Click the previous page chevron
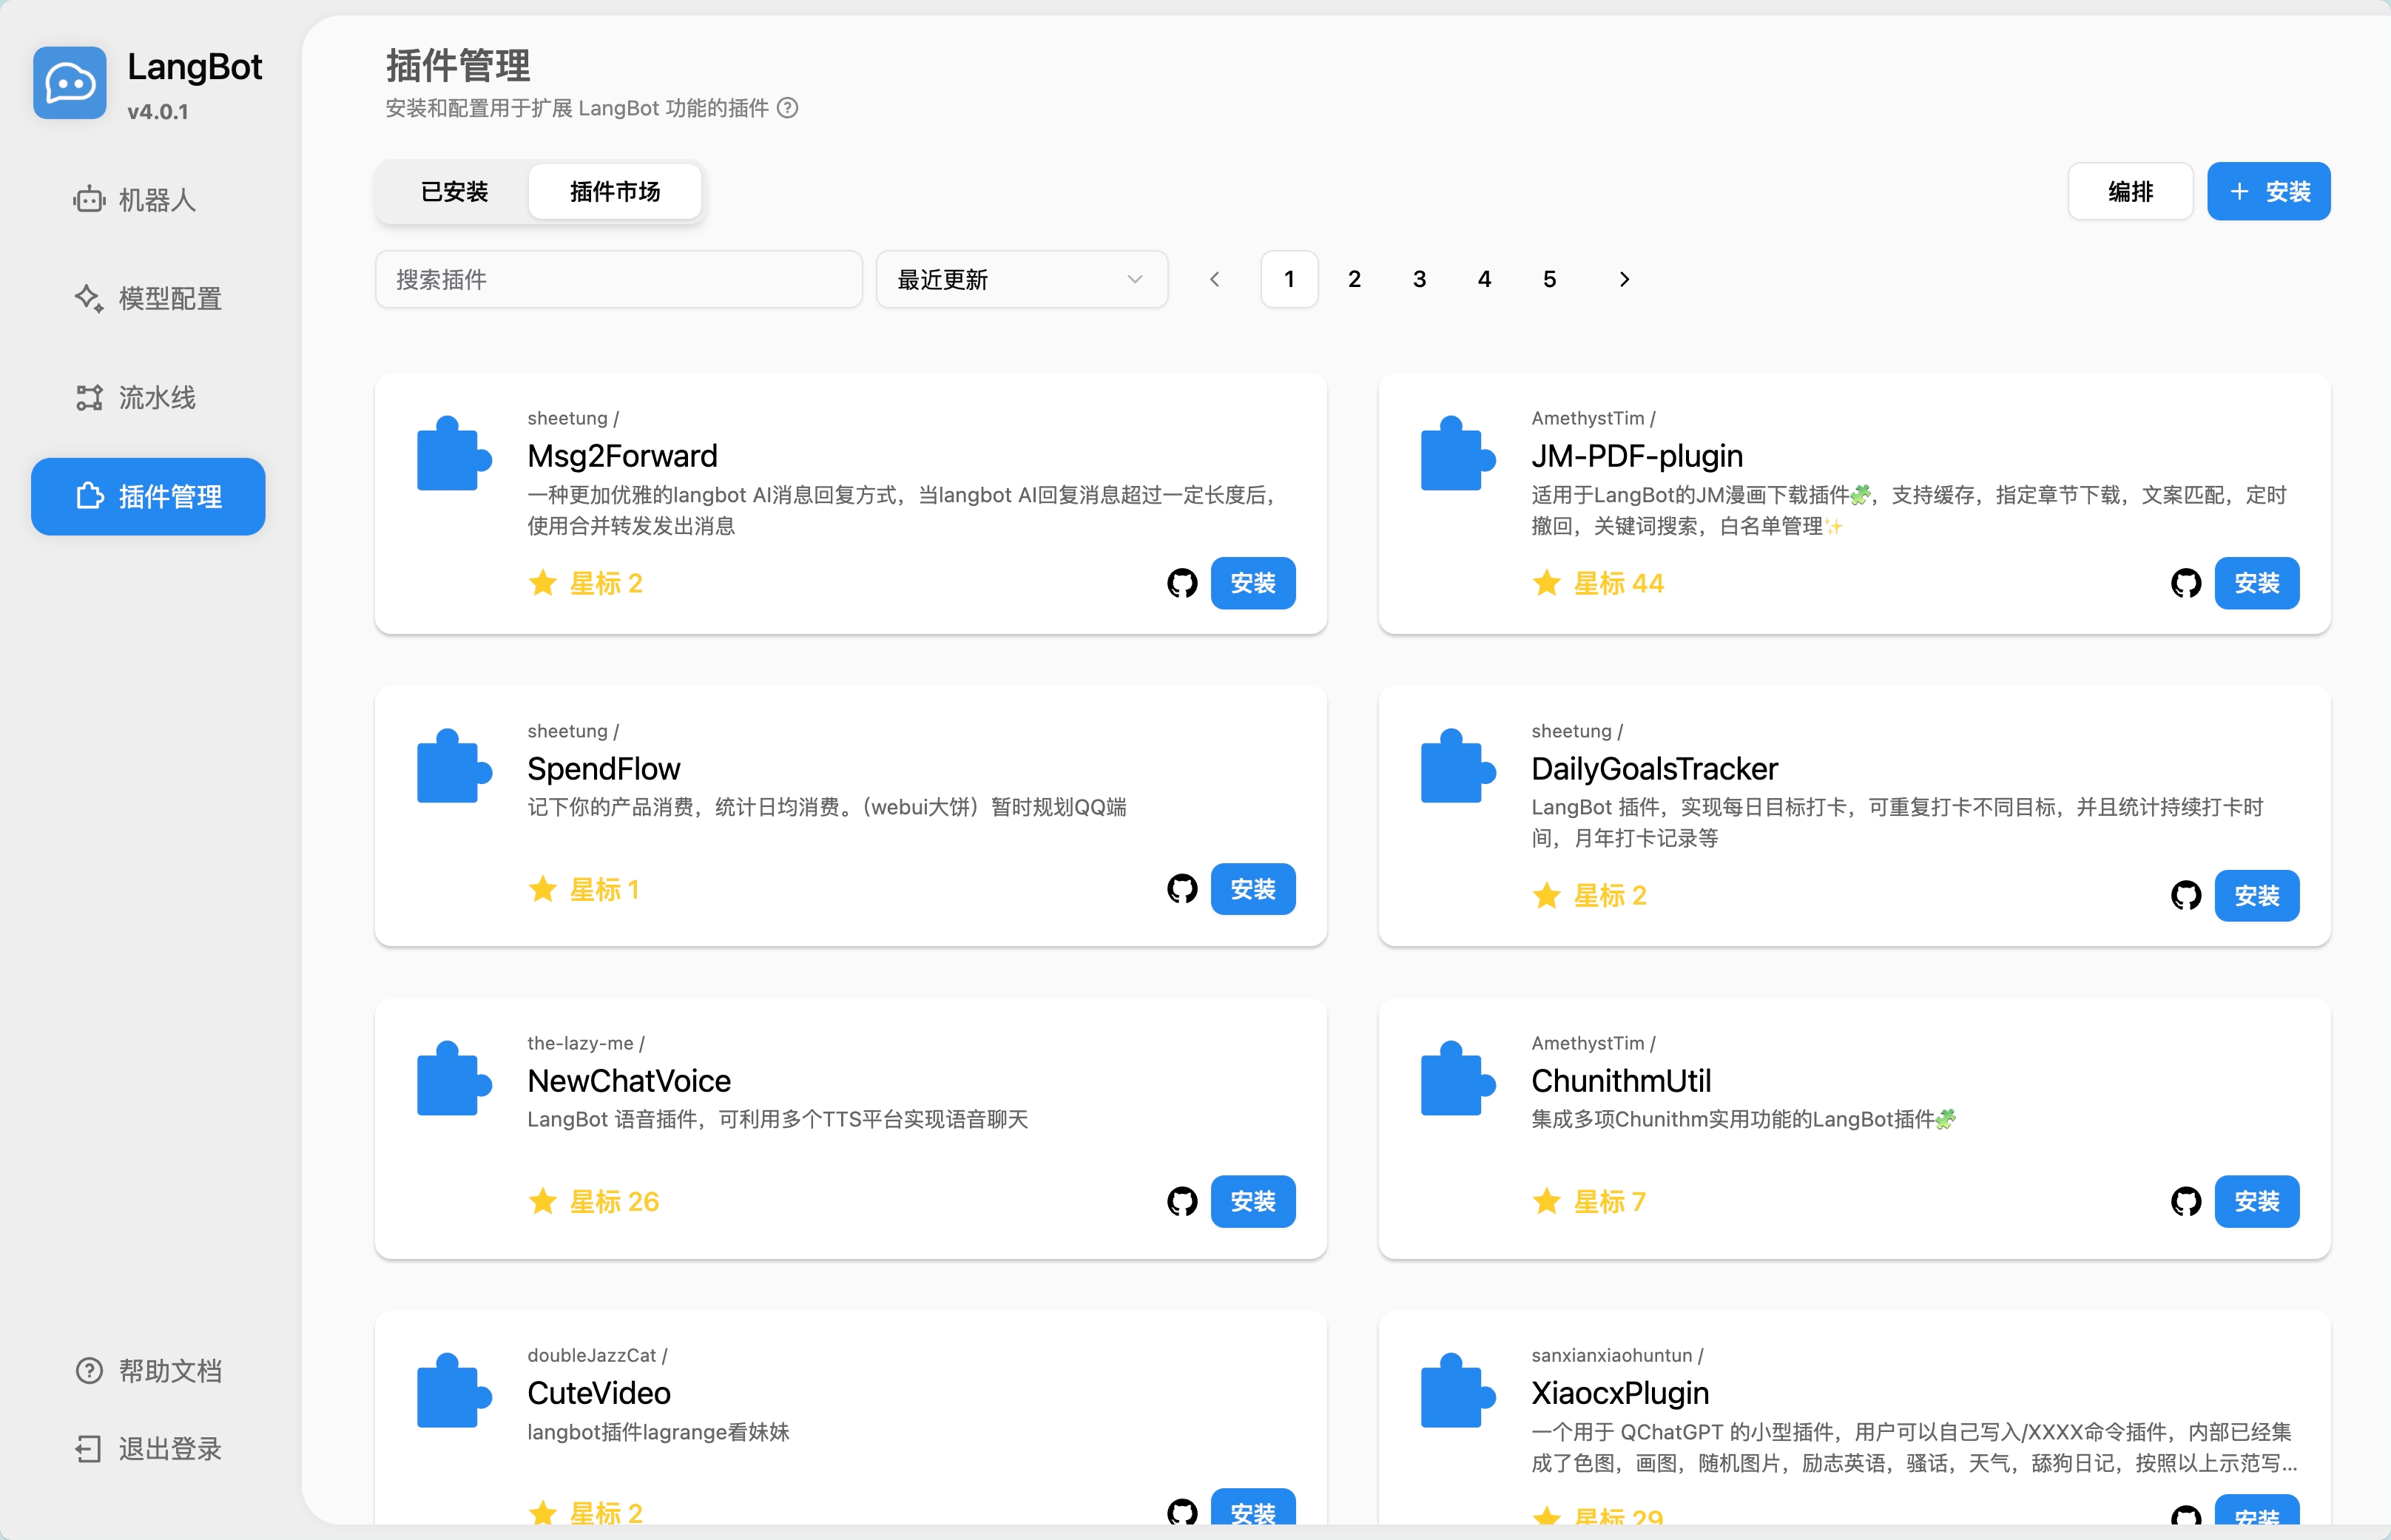 [x=1214, y=279]
